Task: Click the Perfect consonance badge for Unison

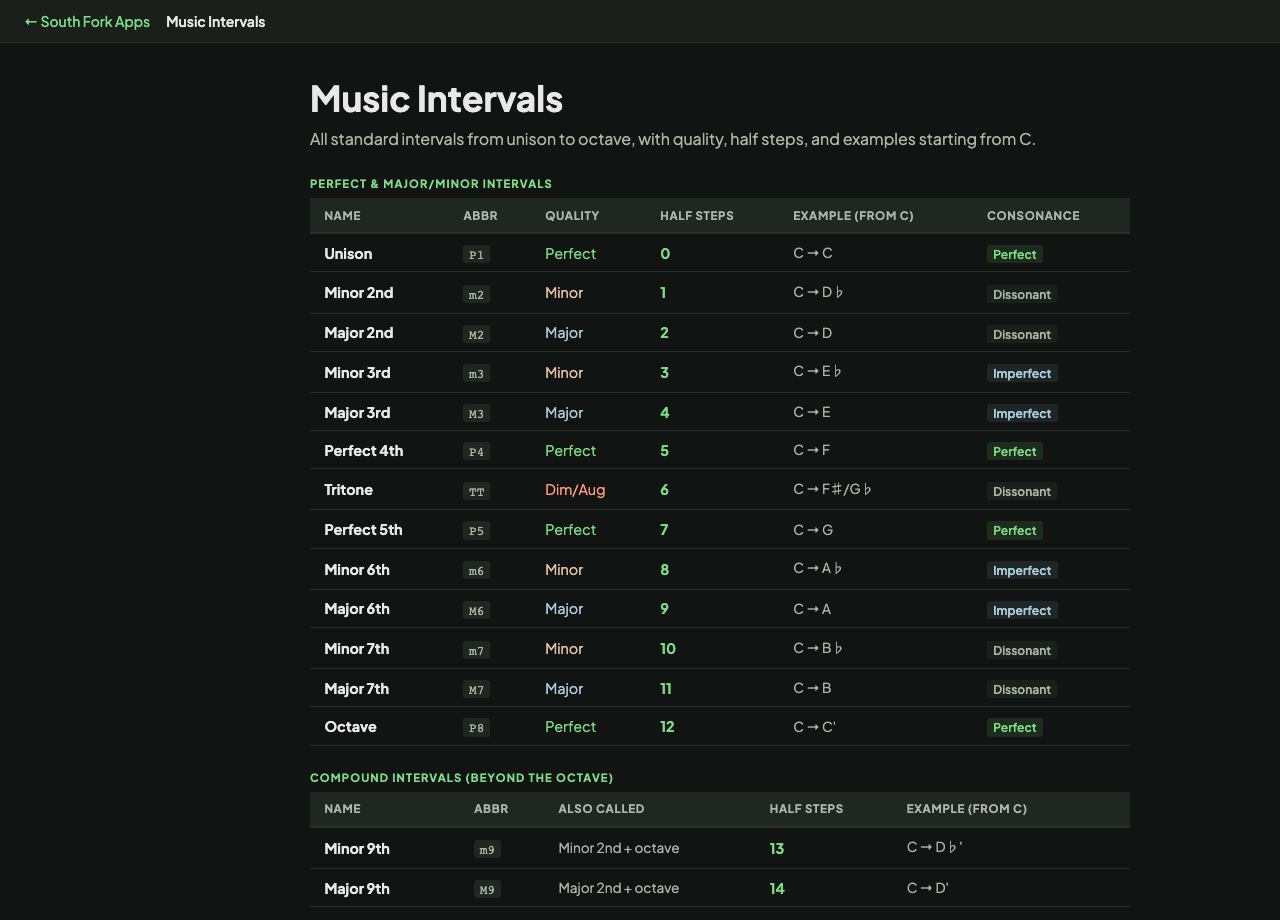Action: click(1015, 255)
